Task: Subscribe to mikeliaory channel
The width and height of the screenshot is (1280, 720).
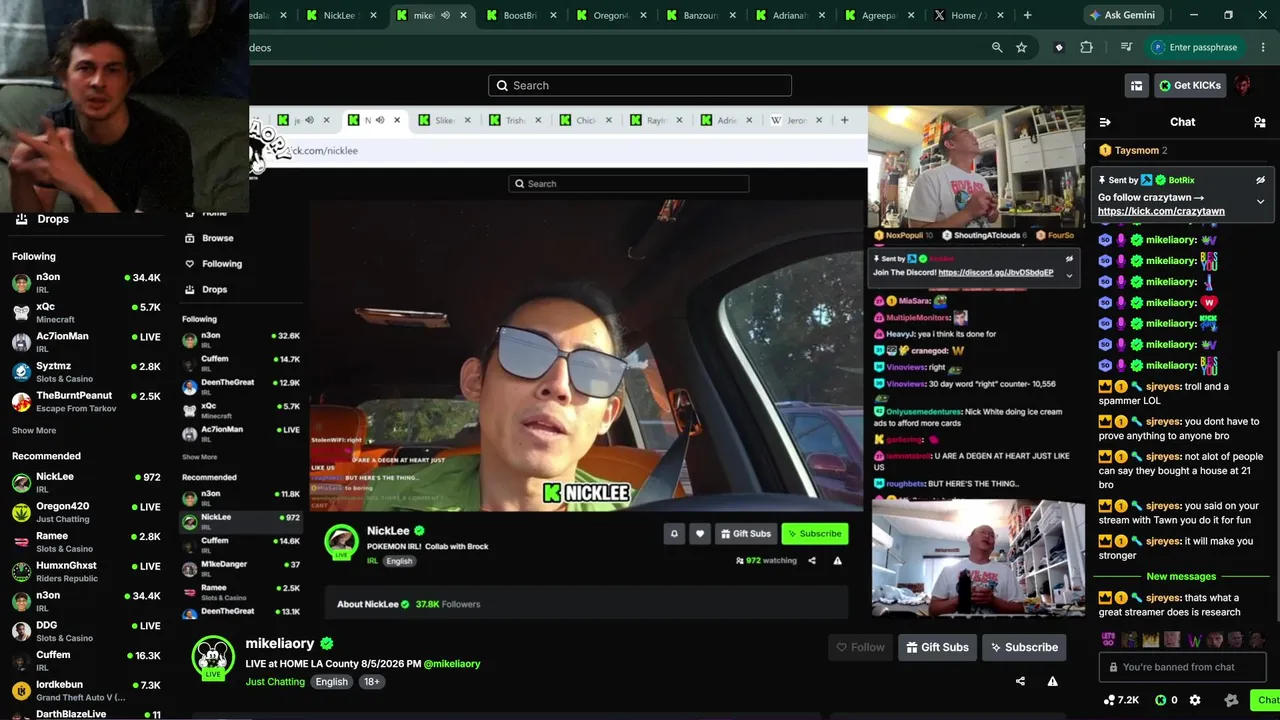Action: tap(1024, 647)
